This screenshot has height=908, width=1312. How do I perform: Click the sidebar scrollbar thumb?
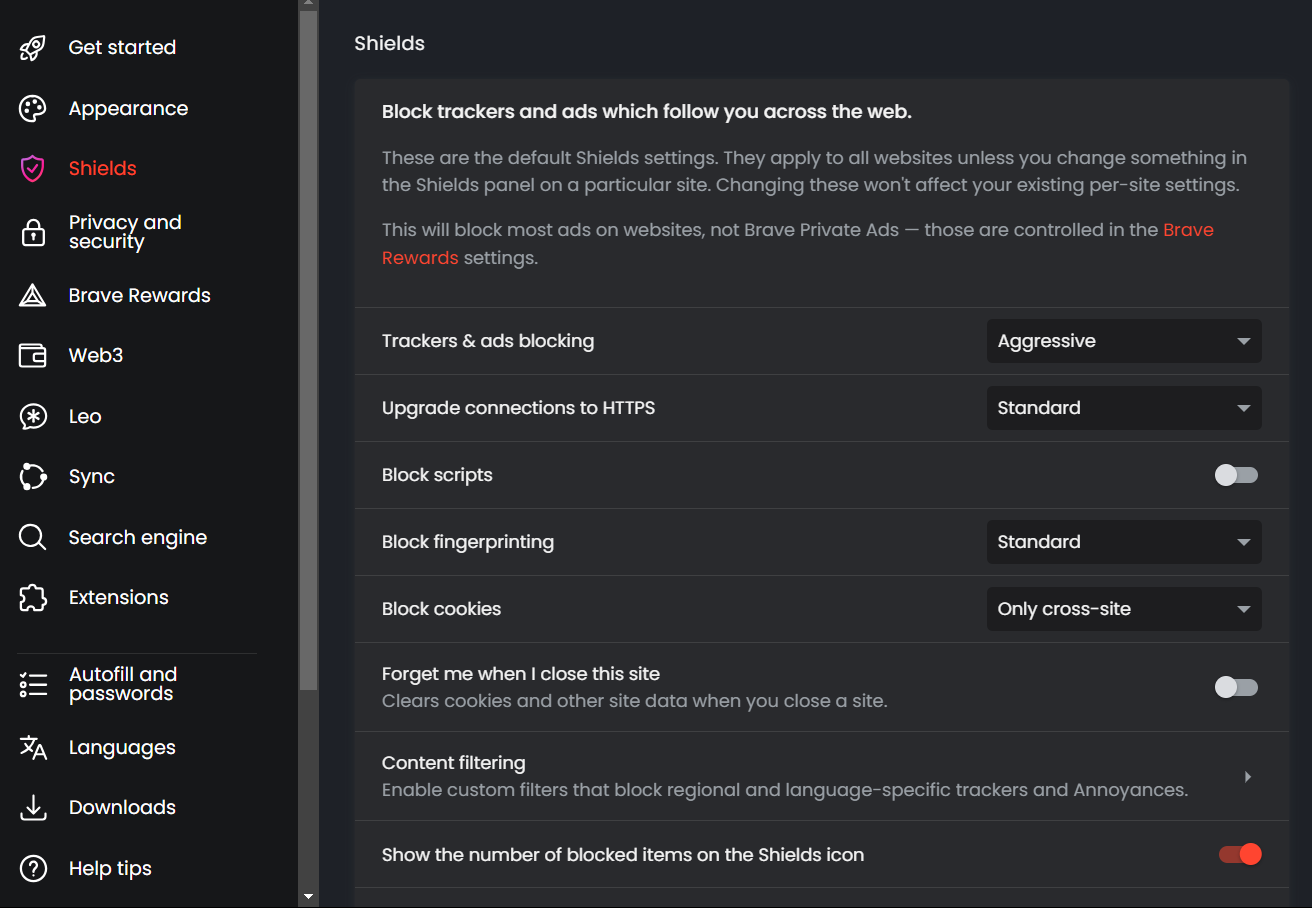pos(308,350)
